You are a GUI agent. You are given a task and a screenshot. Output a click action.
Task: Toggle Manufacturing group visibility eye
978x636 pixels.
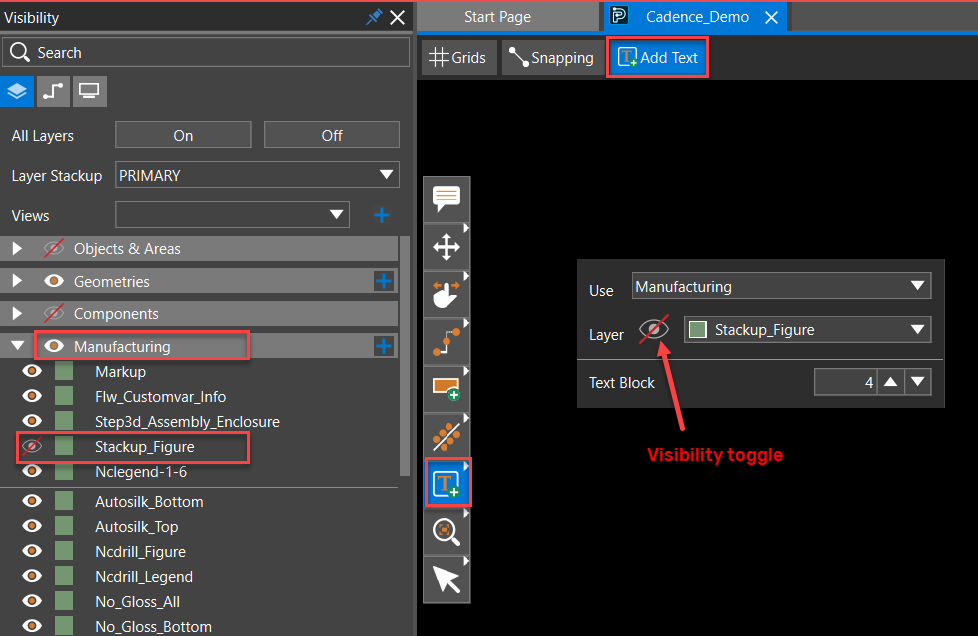pyautogui.click(x=54, y=346)
